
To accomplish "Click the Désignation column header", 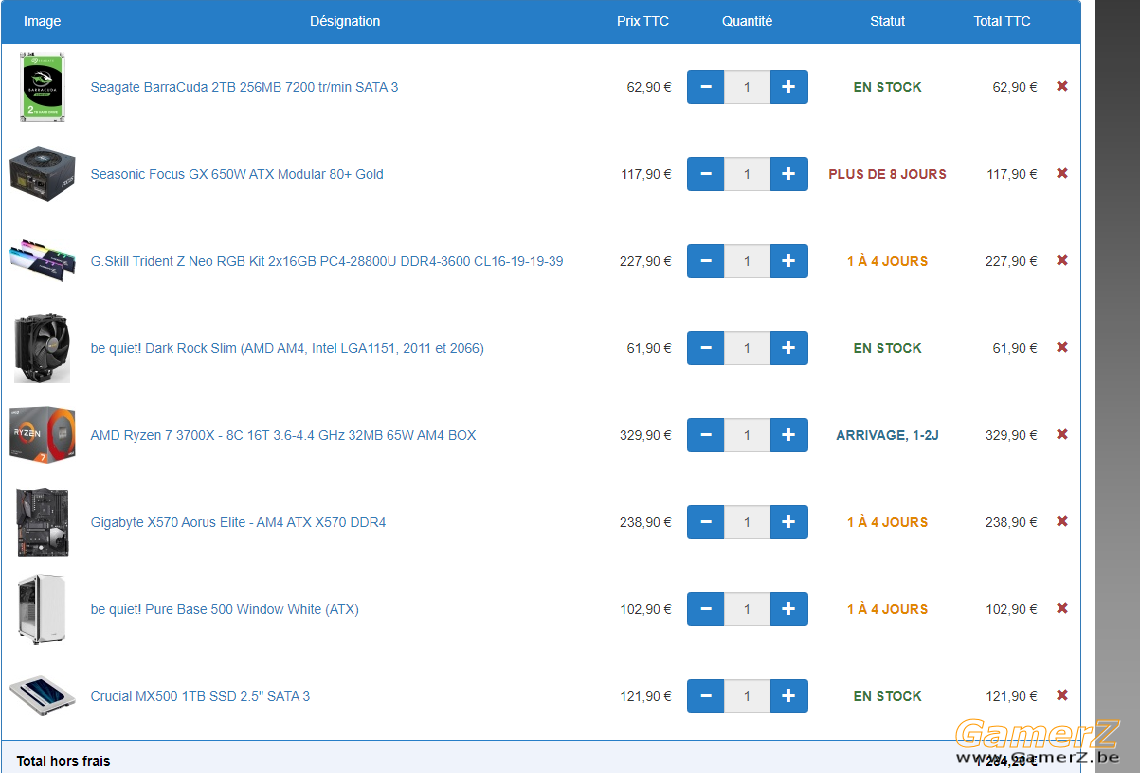I will coord(345,21).
